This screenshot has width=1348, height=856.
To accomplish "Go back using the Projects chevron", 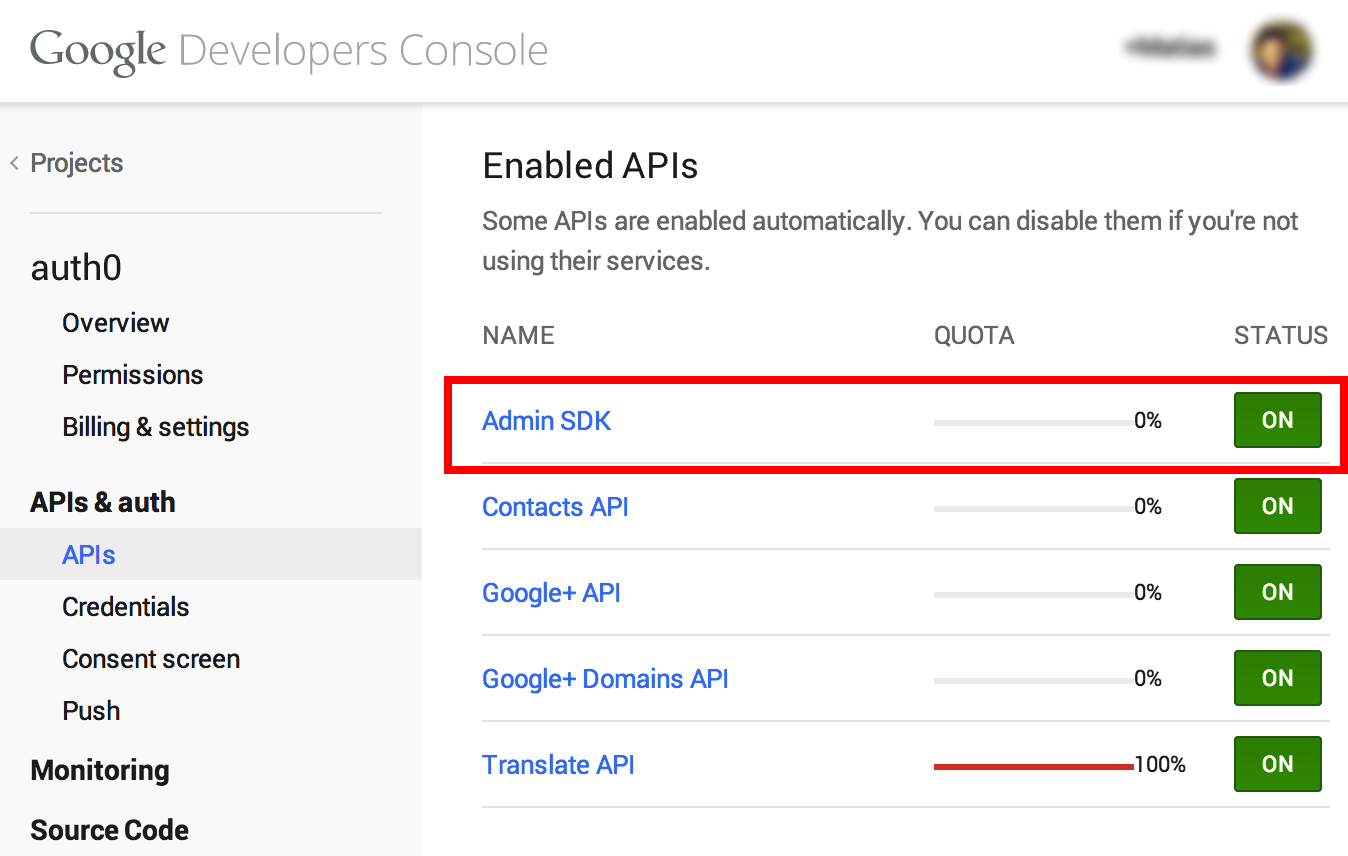I will (x=15, y=163).
